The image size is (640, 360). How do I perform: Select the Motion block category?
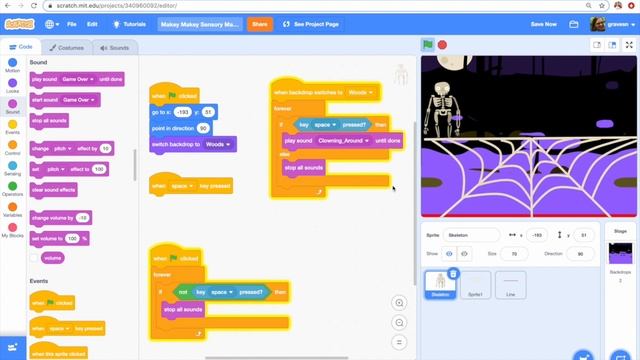tap(13, 65)
